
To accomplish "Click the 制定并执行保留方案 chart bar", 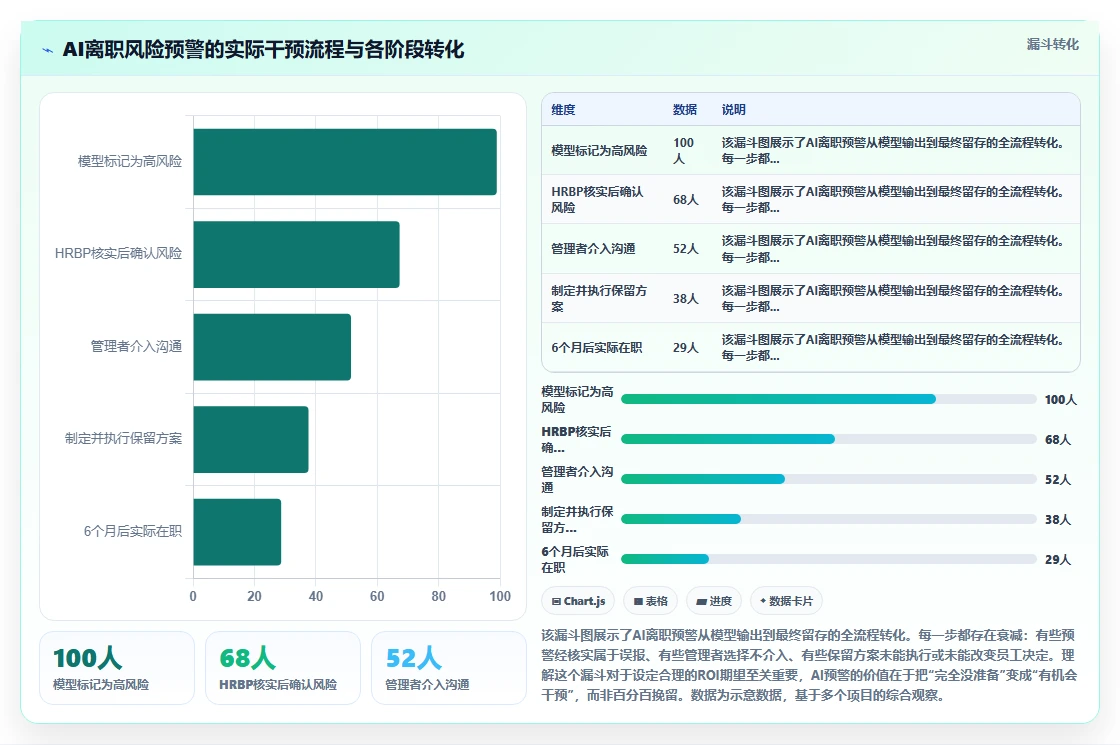I will point(251,439).
